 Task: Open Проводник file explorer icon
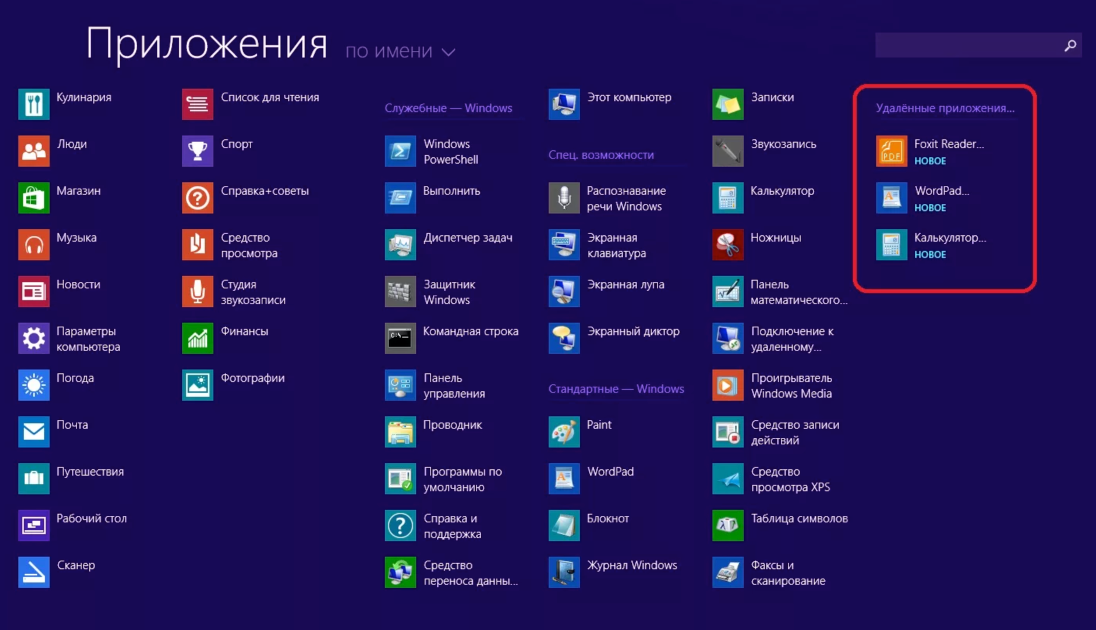(x=401, y=432)
